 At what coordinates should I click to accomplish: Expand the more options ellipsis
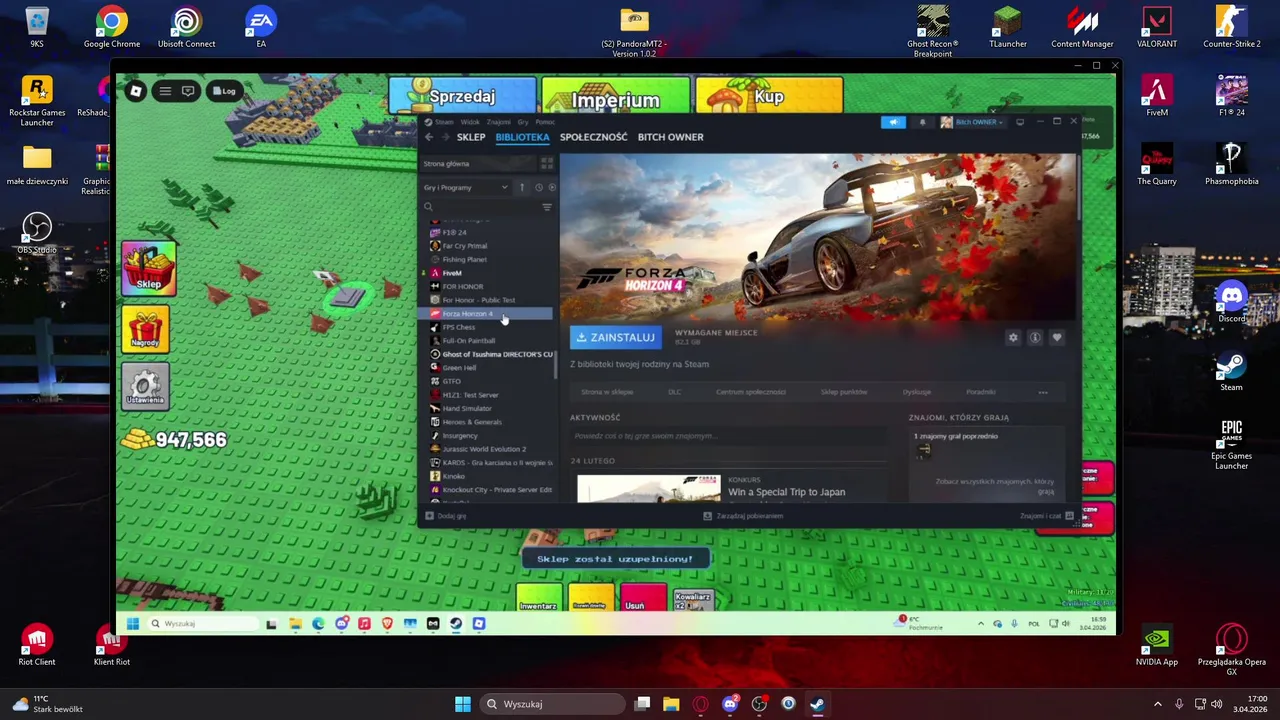[1043, 392]
